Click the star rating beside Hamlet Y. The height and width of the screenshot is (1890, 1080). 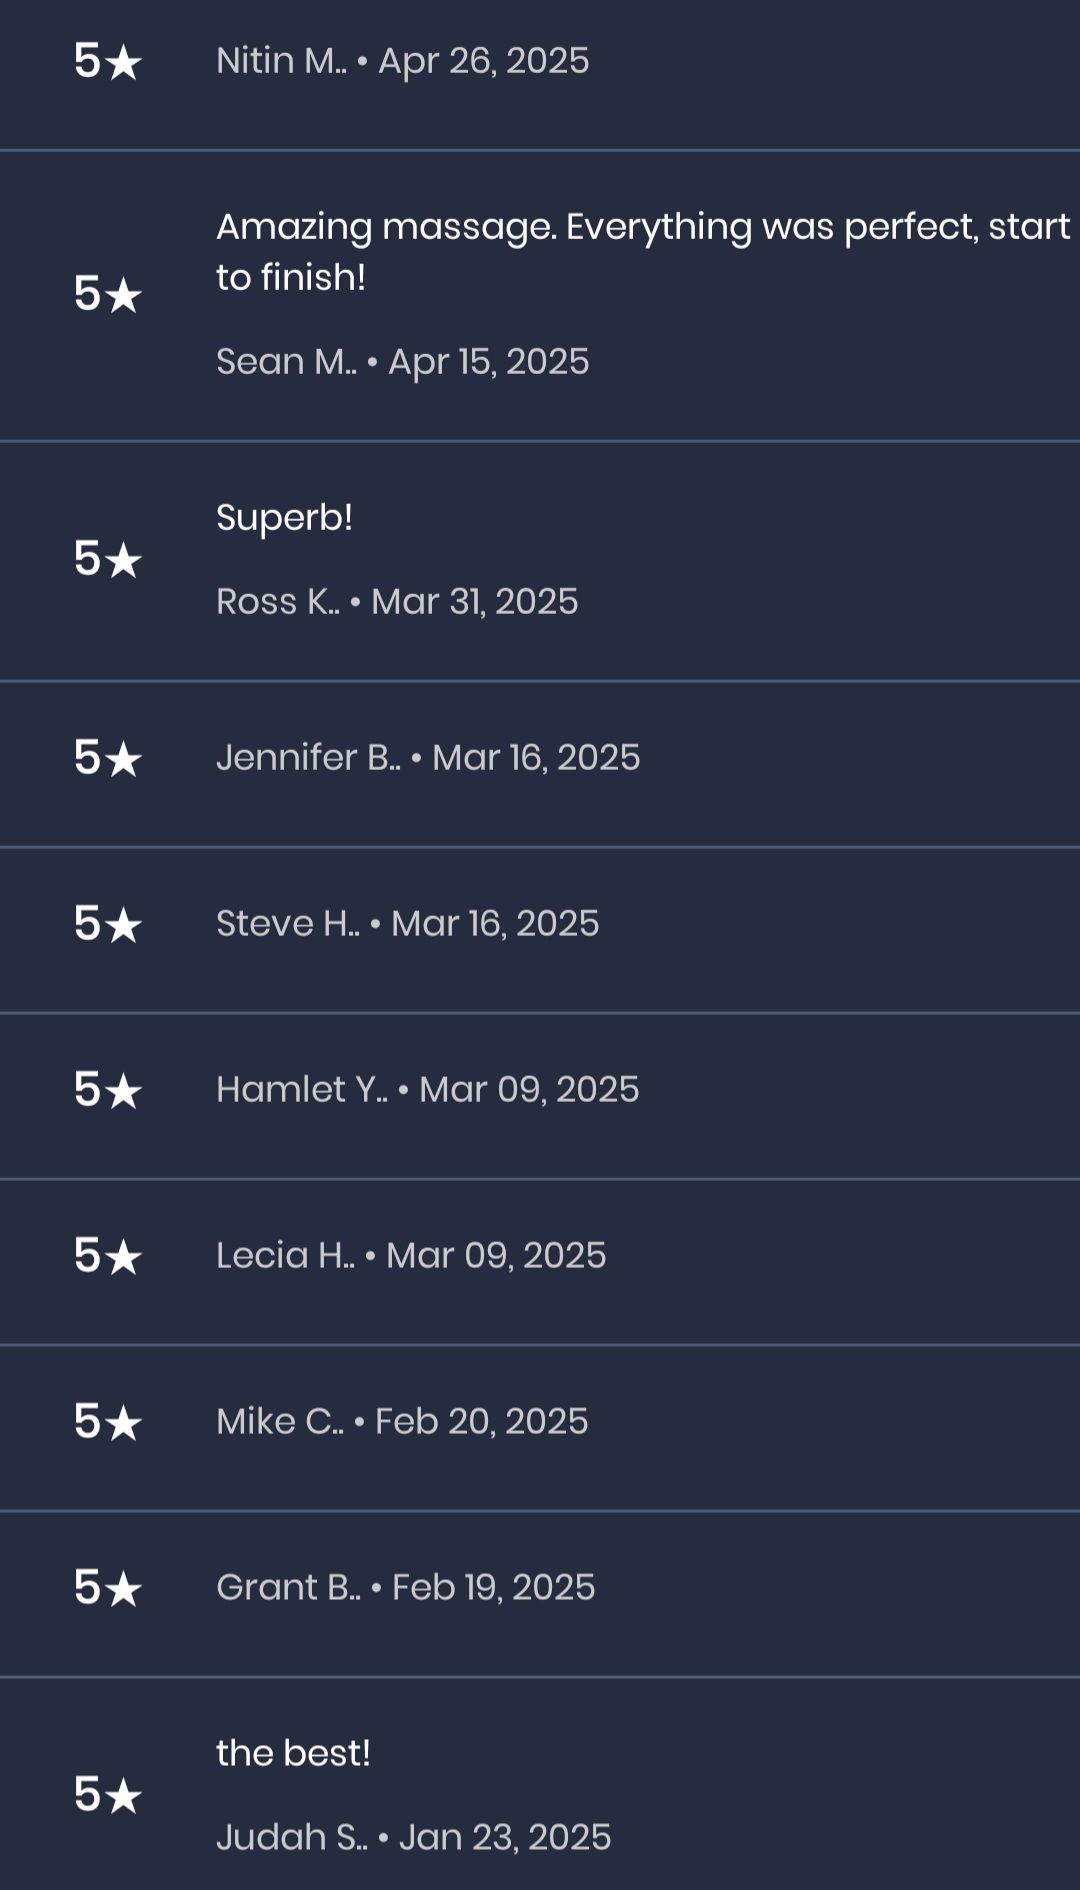108,1090
